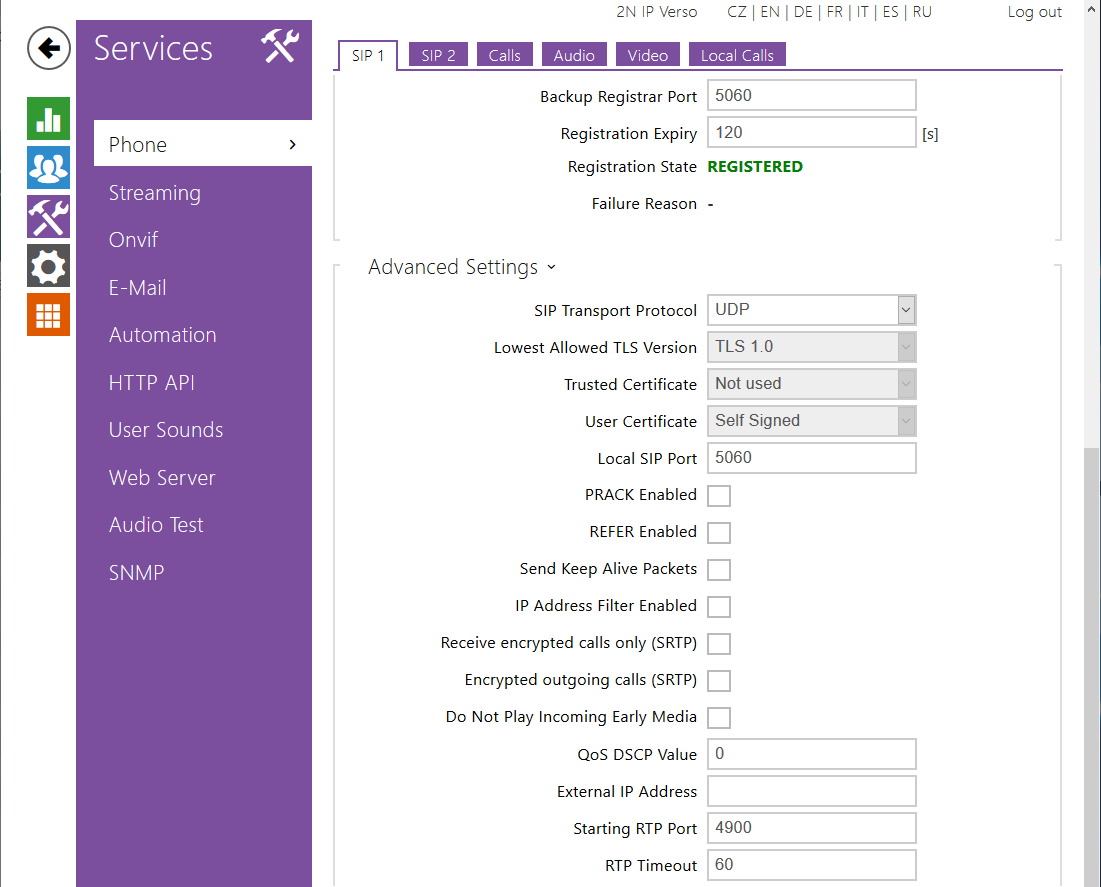The image size is (1101, 887).
Task: Open the blue Directory users icon
Action: [x=48, y=168]
